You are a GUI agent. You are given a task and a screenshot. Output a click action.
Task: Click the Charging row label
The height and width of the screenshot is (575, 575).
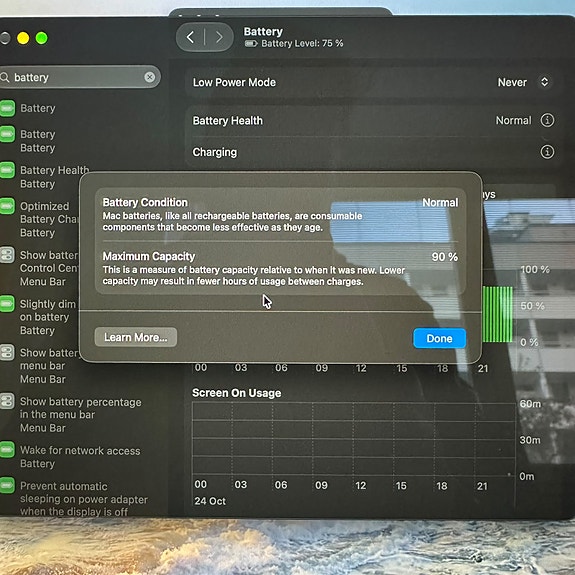coord(215,152)
